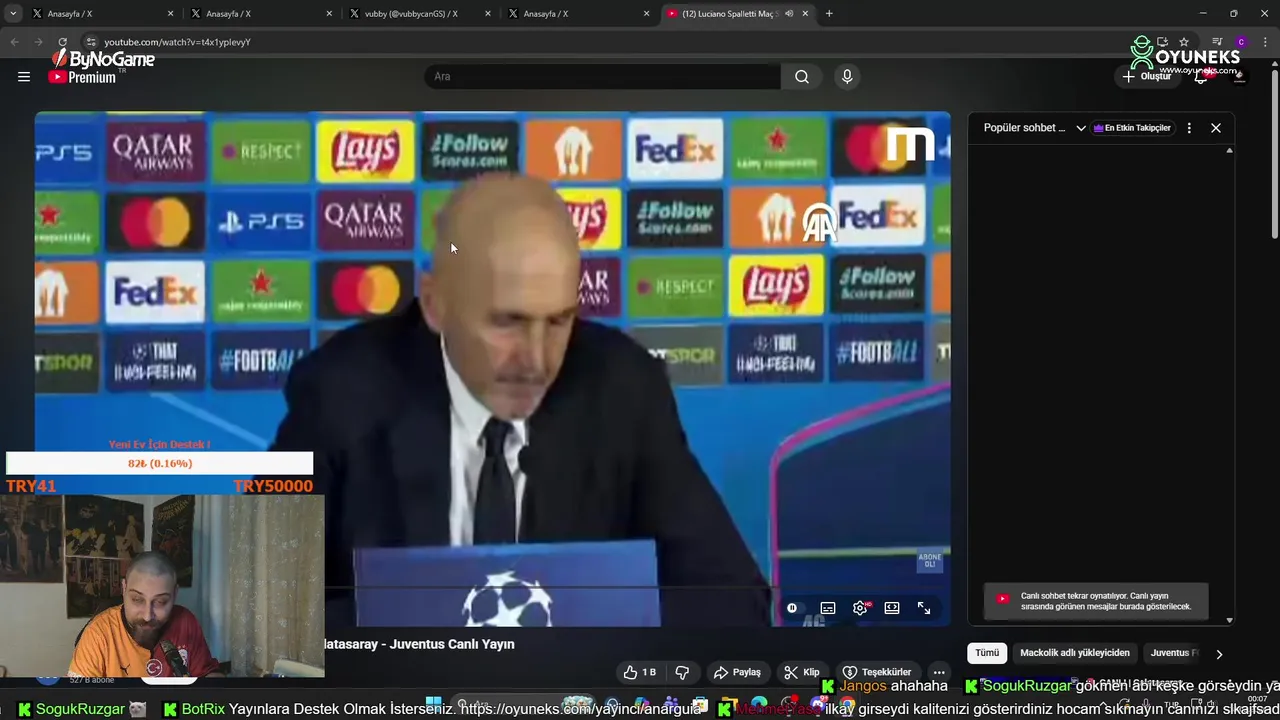Image resolution: width=1280 pixels, height=720 pixels.
Task: Click the Teşekkürler thanks button
Action: point(877,672)
